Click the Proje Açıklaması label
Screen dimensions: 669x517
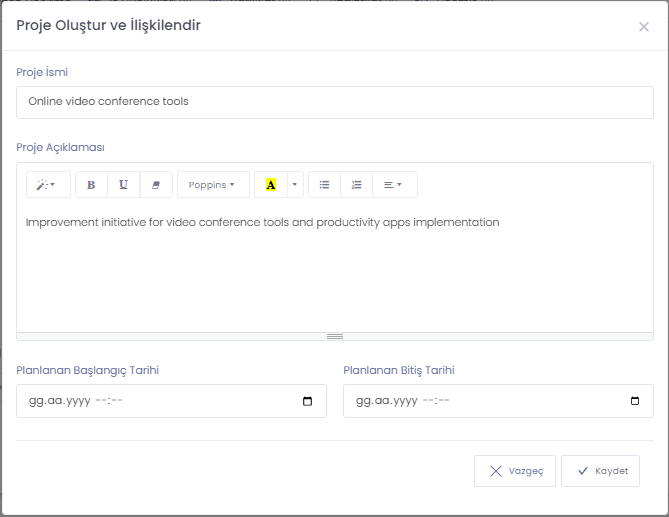60,147
